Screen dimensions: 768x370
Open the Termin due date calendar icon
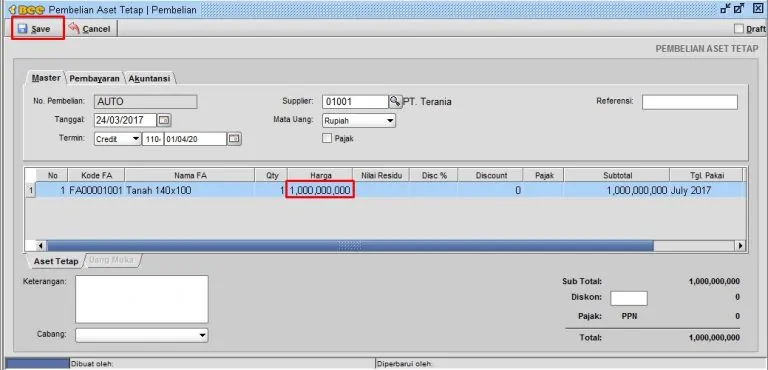click(x=235, y=139)
